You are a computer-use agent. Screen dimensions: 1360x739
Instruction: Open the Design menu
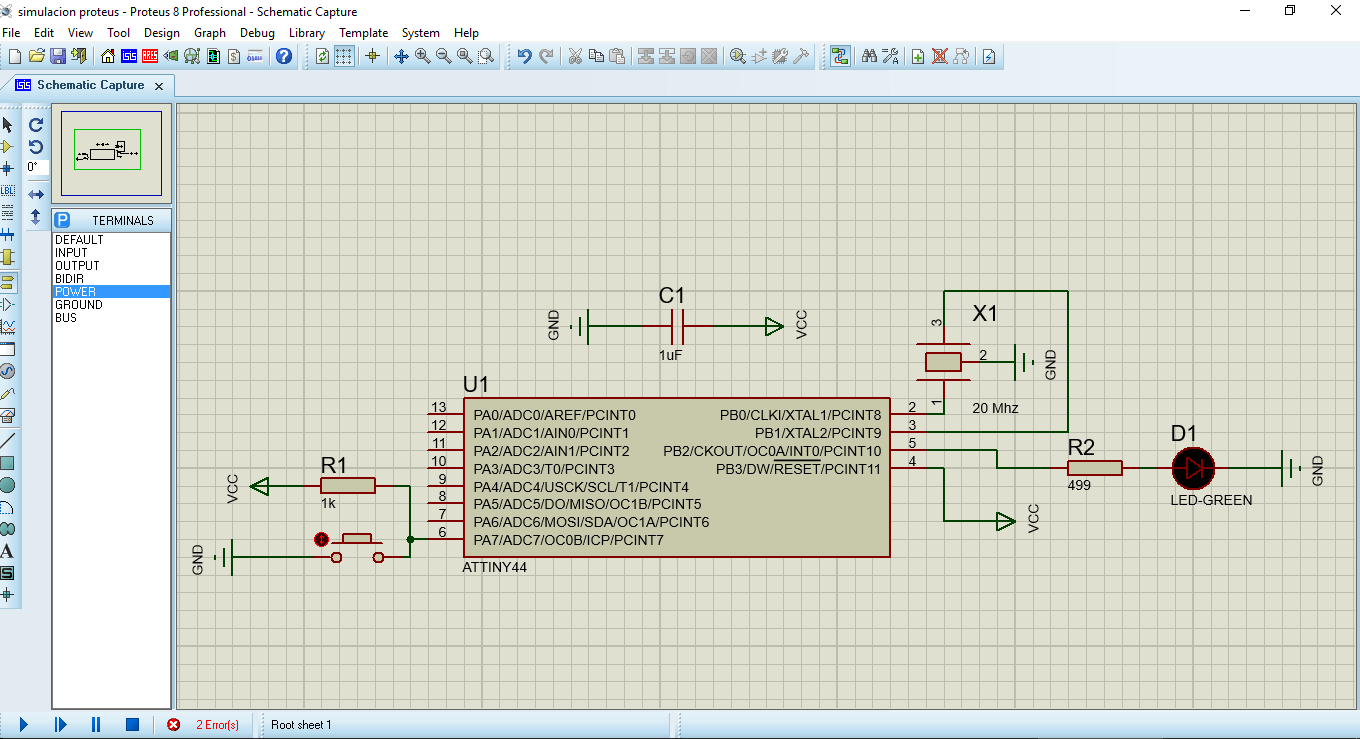point(162,33)
